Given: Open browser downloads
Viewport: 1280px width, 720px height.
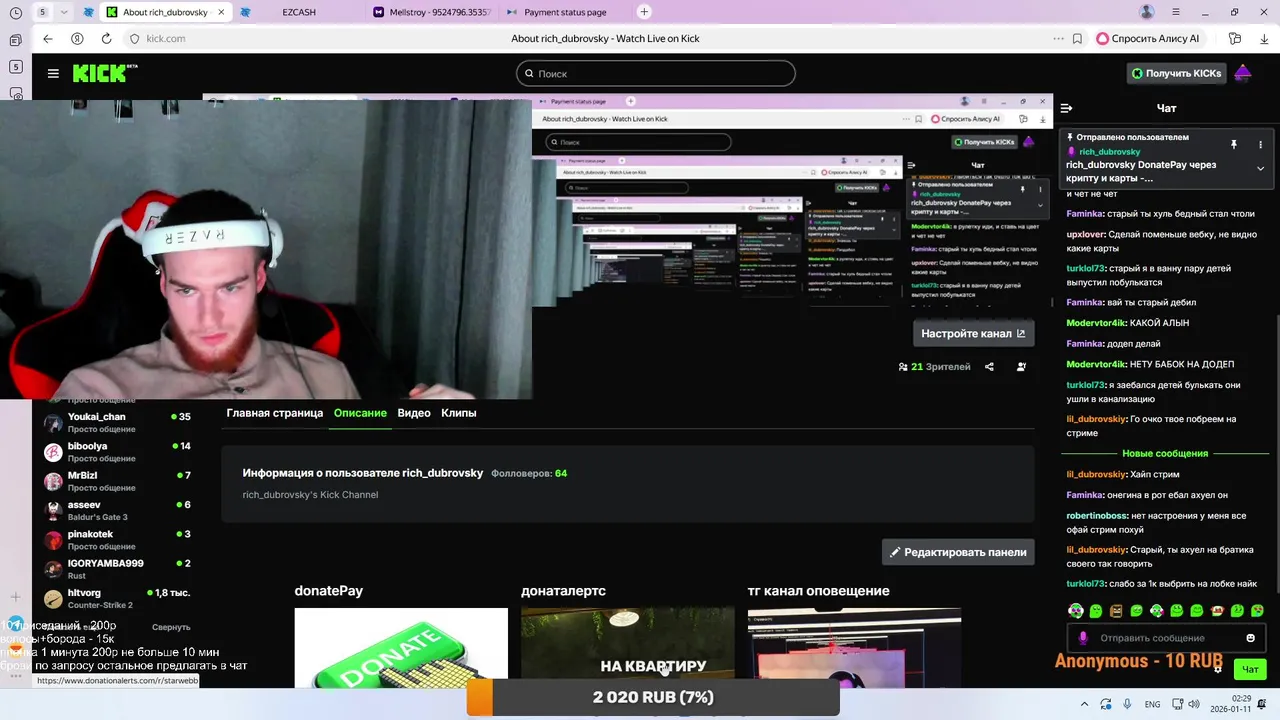Looking at the screenshot, I should click(1263, 38).
